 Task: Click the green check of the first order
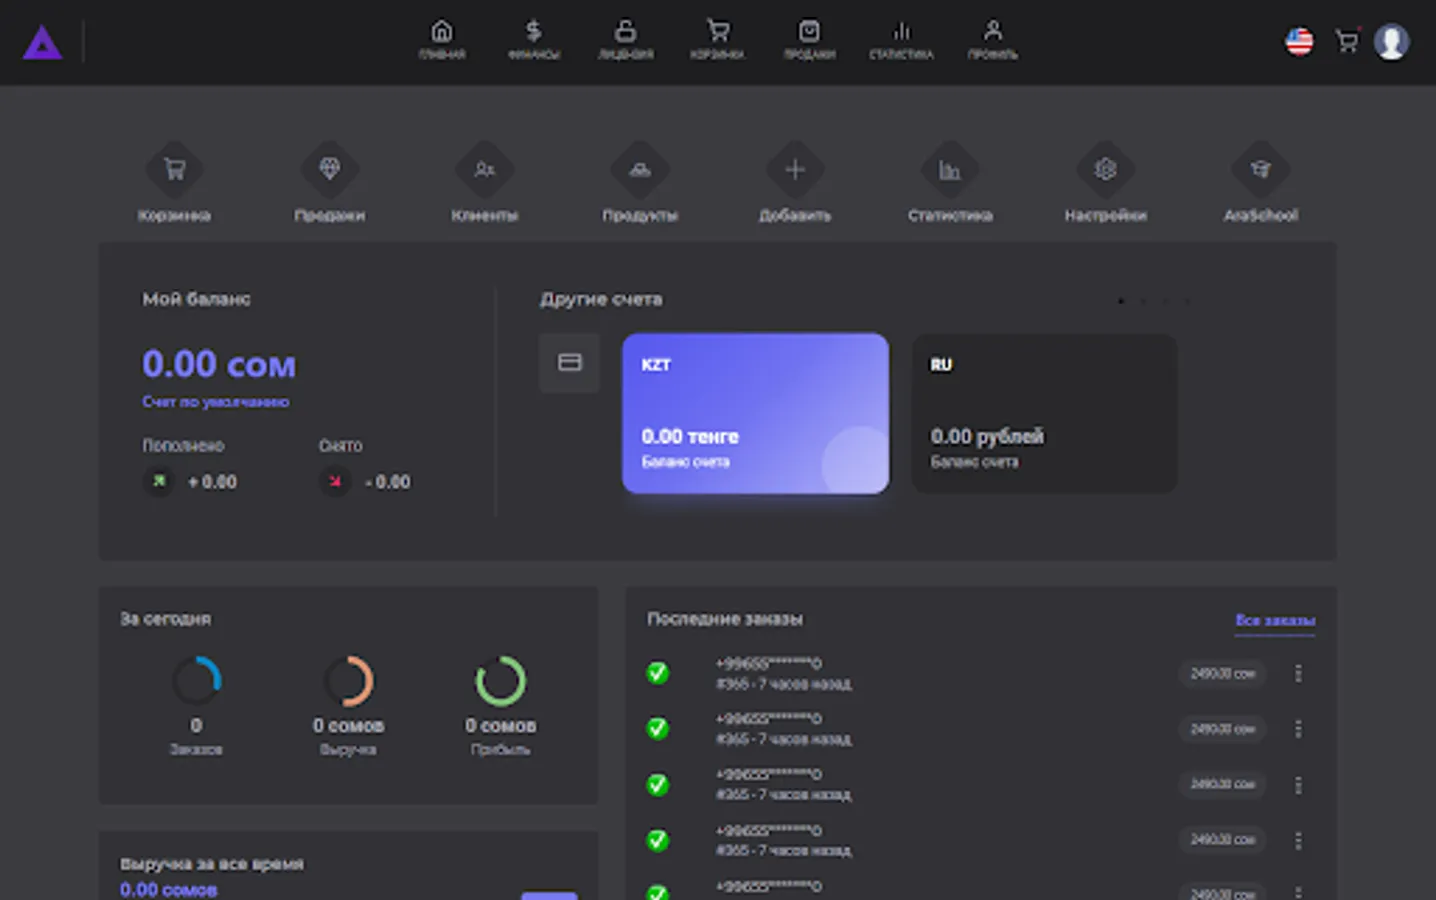point(657,673)
